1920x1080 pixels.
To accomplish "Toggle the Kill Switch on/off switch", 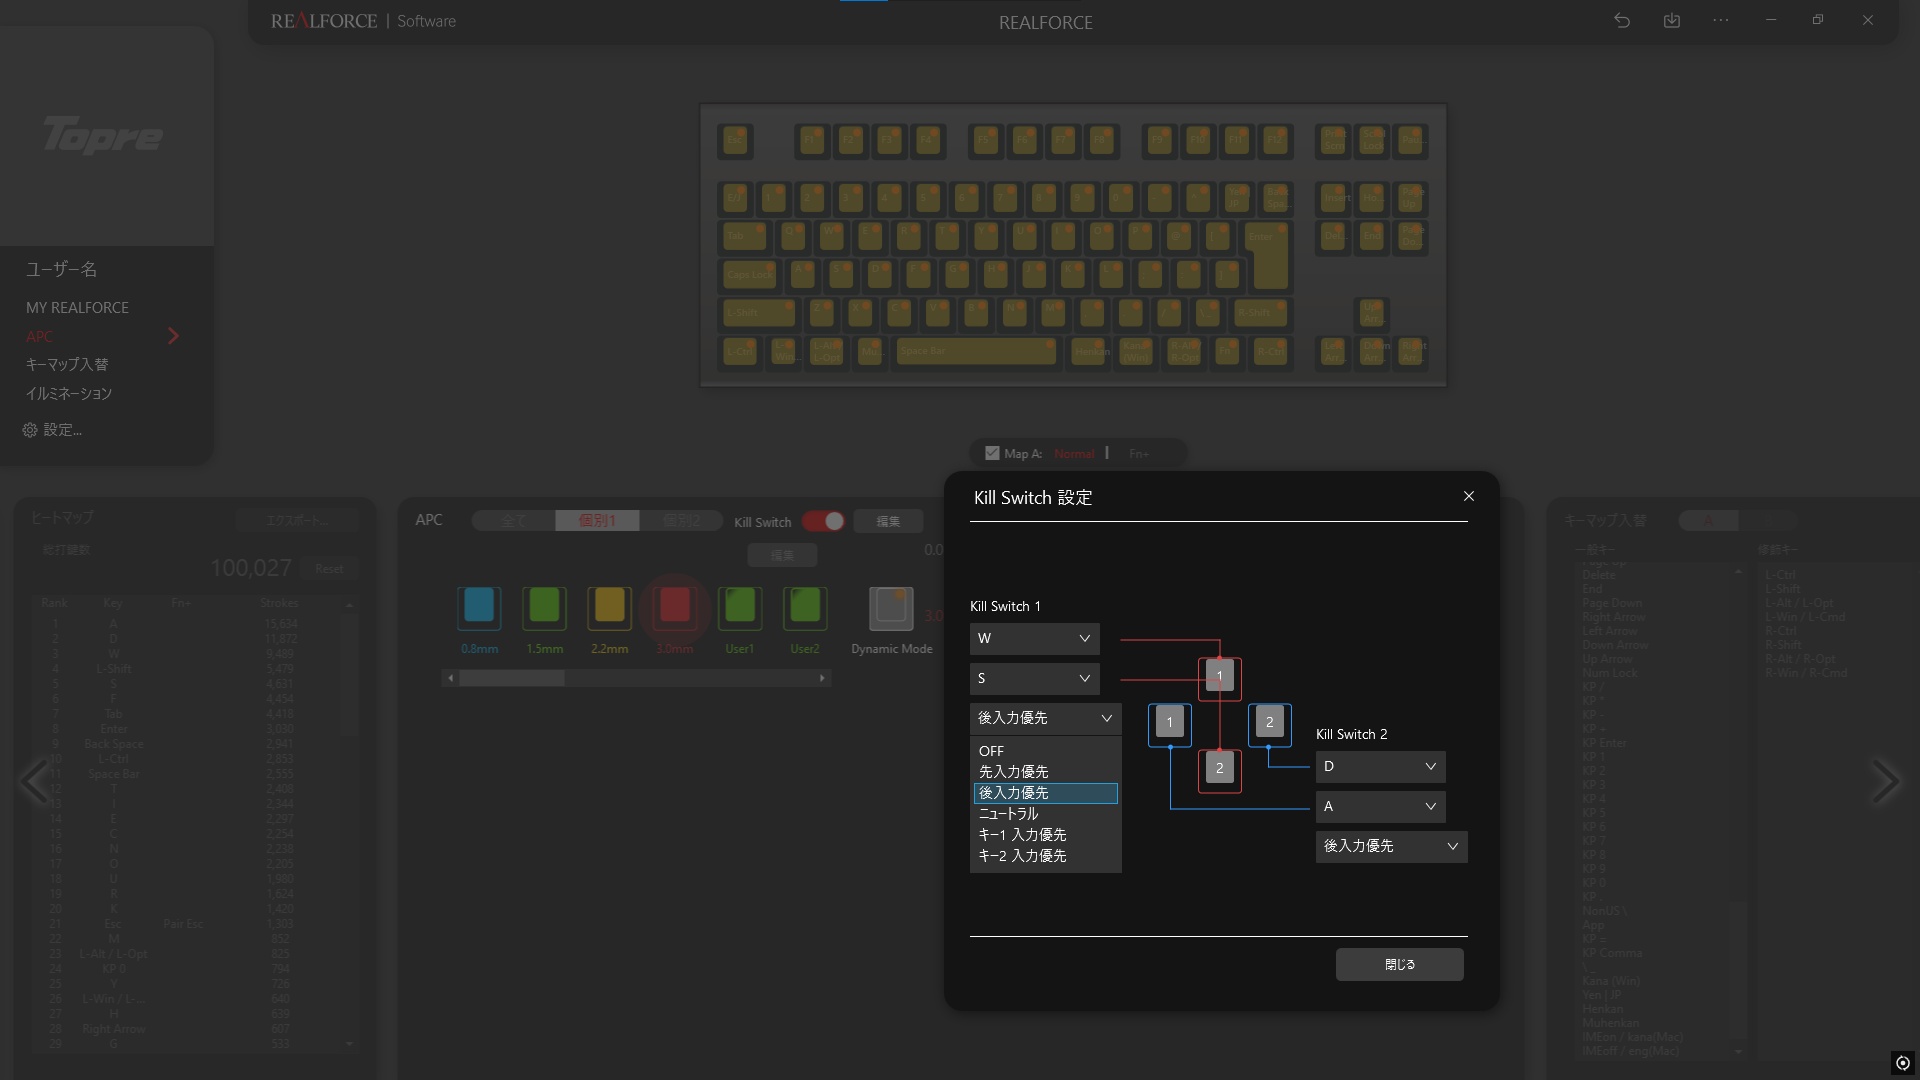I will [x=824, y=521].
